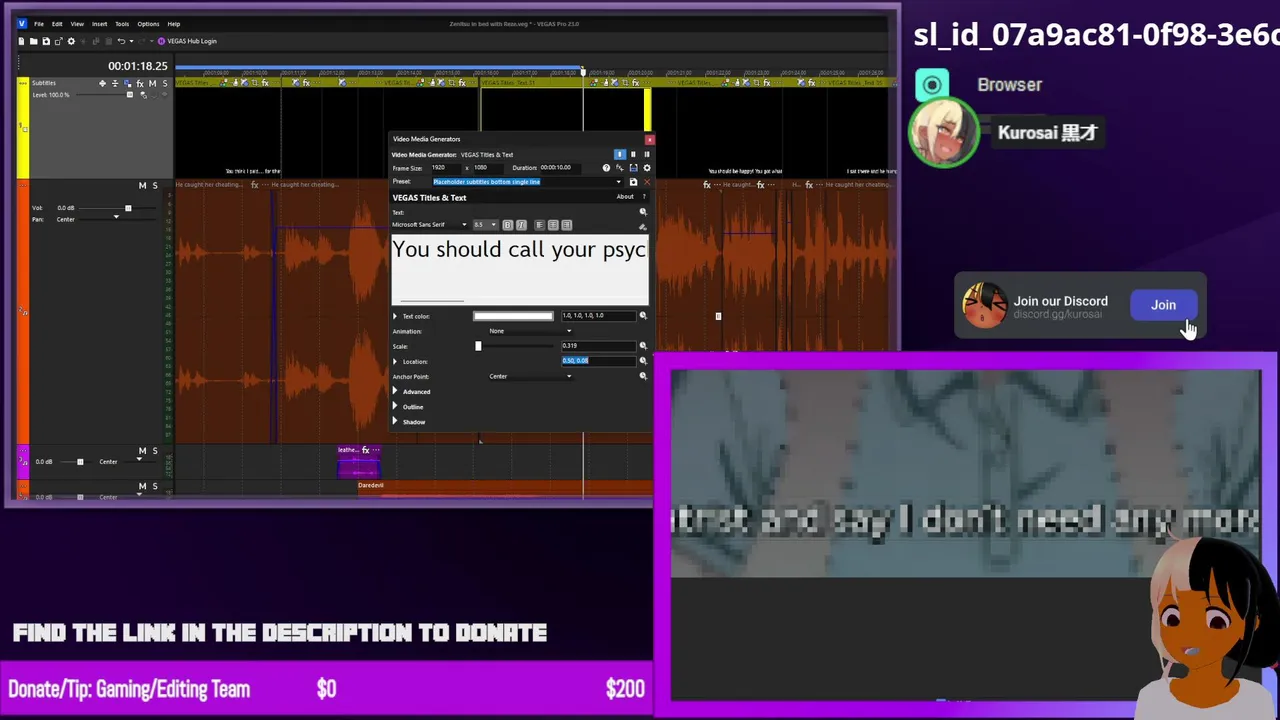Click the Undo arrow in the toolbar
The height and width of the screenshot is (720, 1280).
pyautogui.click(x=121, y=41)
